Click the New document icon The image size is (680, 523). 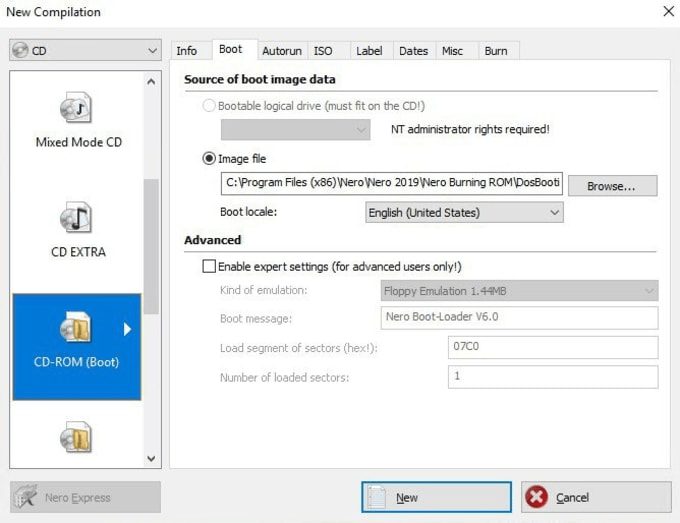point(377,497)
